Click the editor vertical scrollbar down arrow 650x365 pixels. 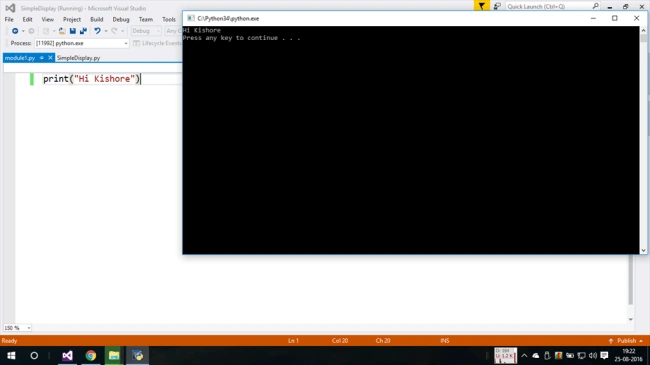[x=631, y=319]
